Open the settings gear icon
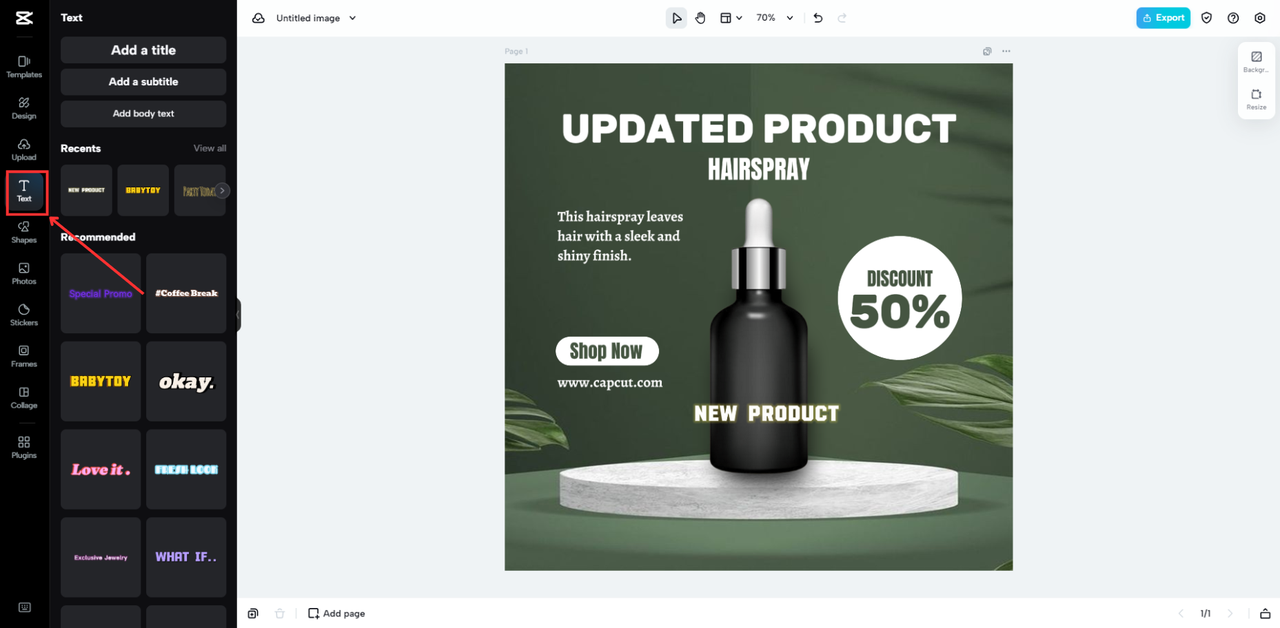Screen dimensions: 1280x628 click(1260, 18)
